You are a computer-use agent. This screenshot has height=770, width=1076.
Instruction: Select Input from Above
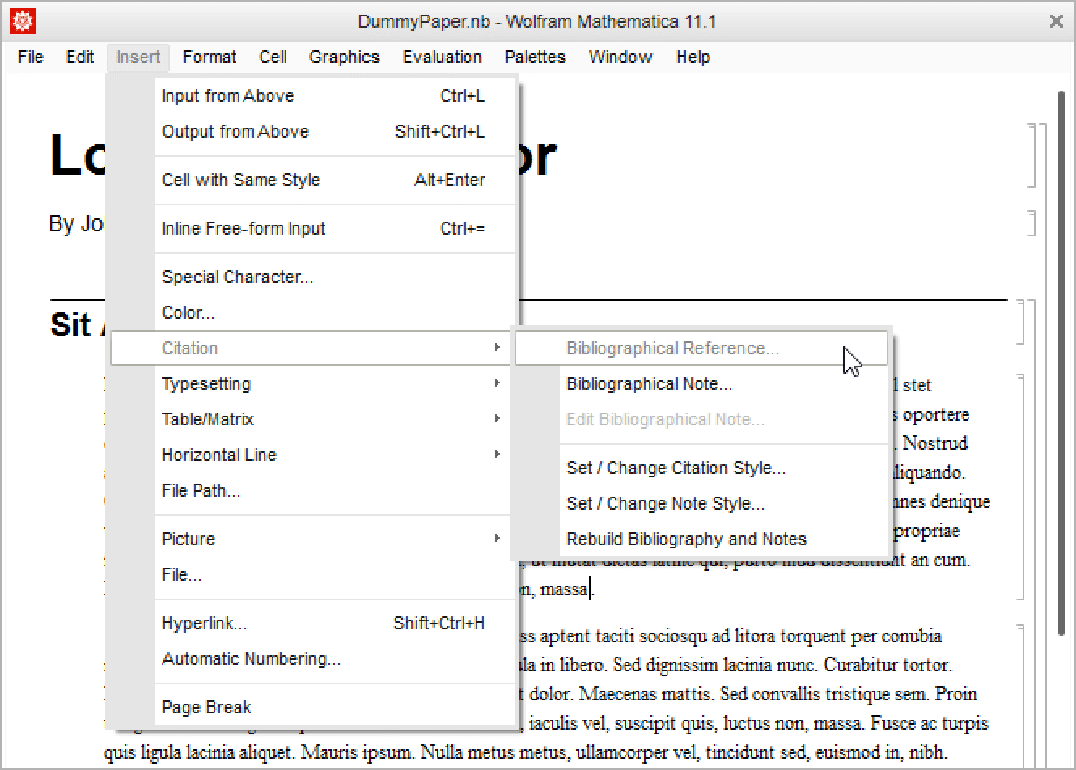pos(228,96)
